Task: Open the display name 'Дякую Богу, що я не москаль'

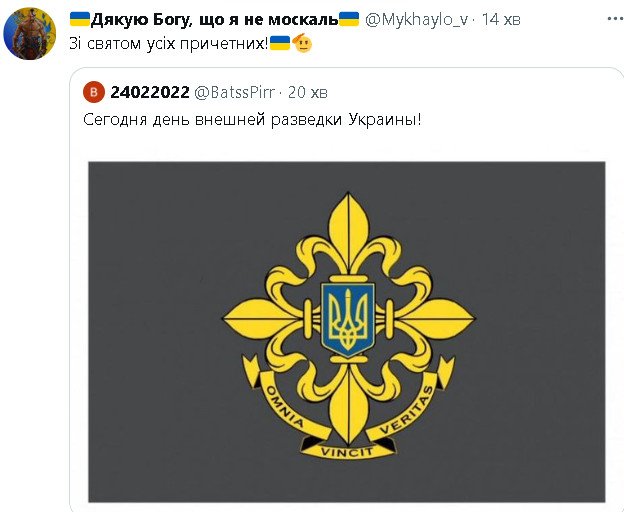Action: coord(214,19)
